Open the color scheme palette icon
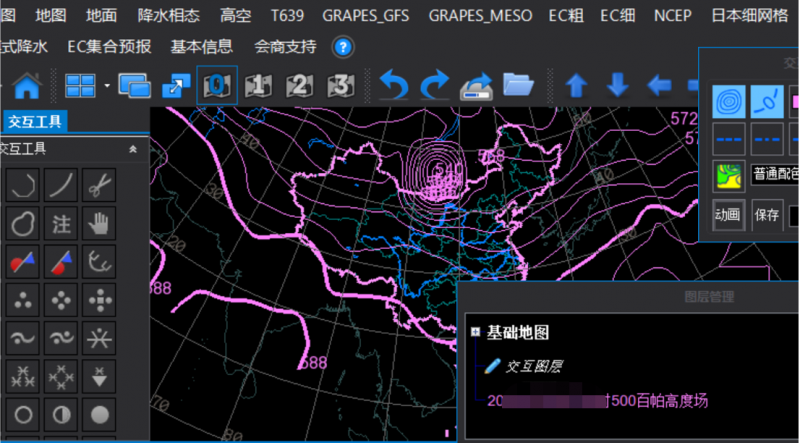Image resolution: width=800 pixels, height=443 pixels. click(x=728, y=175)
